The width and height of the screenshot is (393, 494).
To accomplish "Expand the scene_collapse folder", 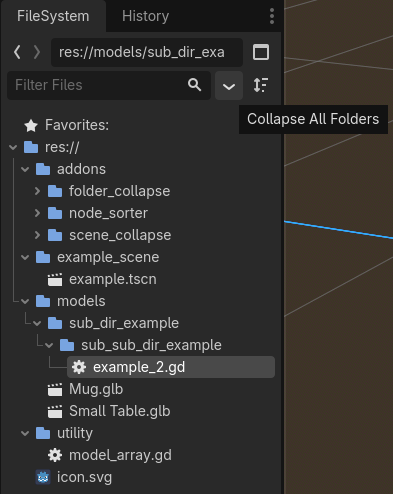I will 37,235.
